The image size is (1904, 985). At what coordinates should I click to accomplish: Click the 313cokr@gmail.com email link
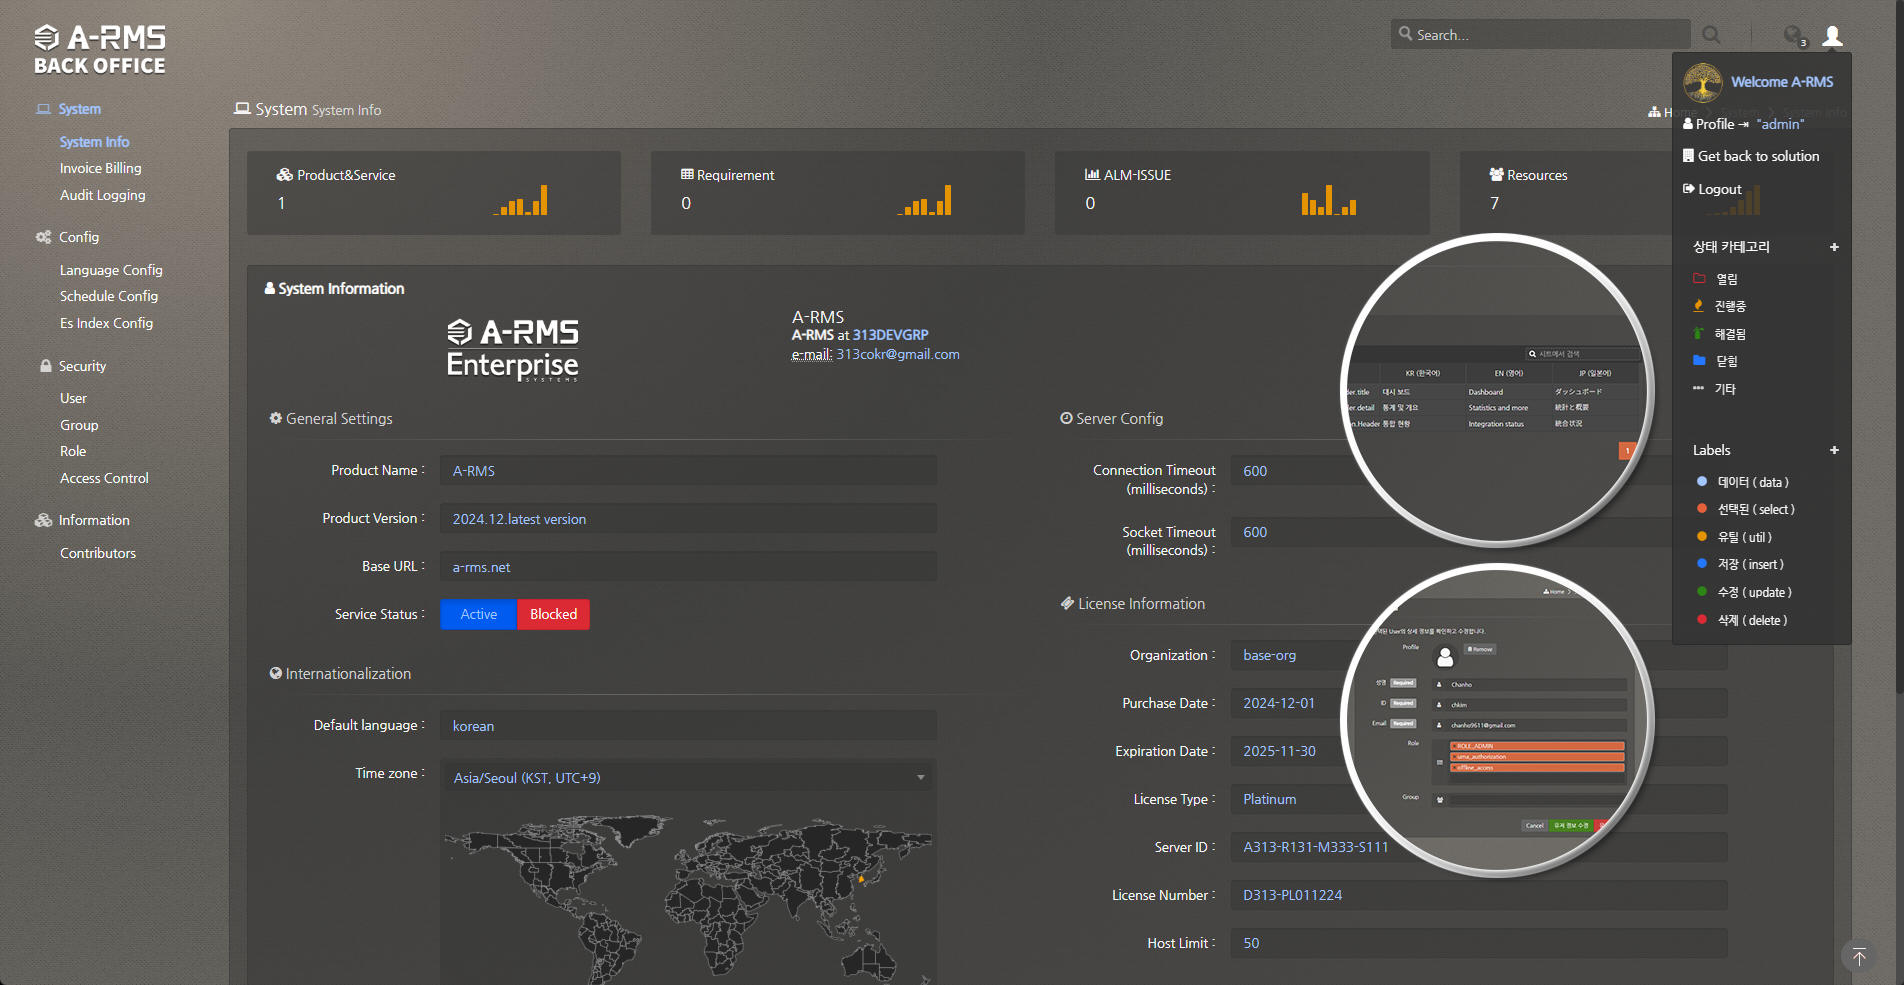(x=897, y=354)
